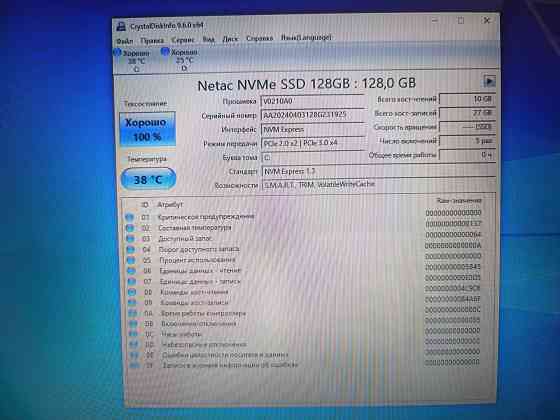Click the serial number field AA20240403128G231925

point(313,115)
